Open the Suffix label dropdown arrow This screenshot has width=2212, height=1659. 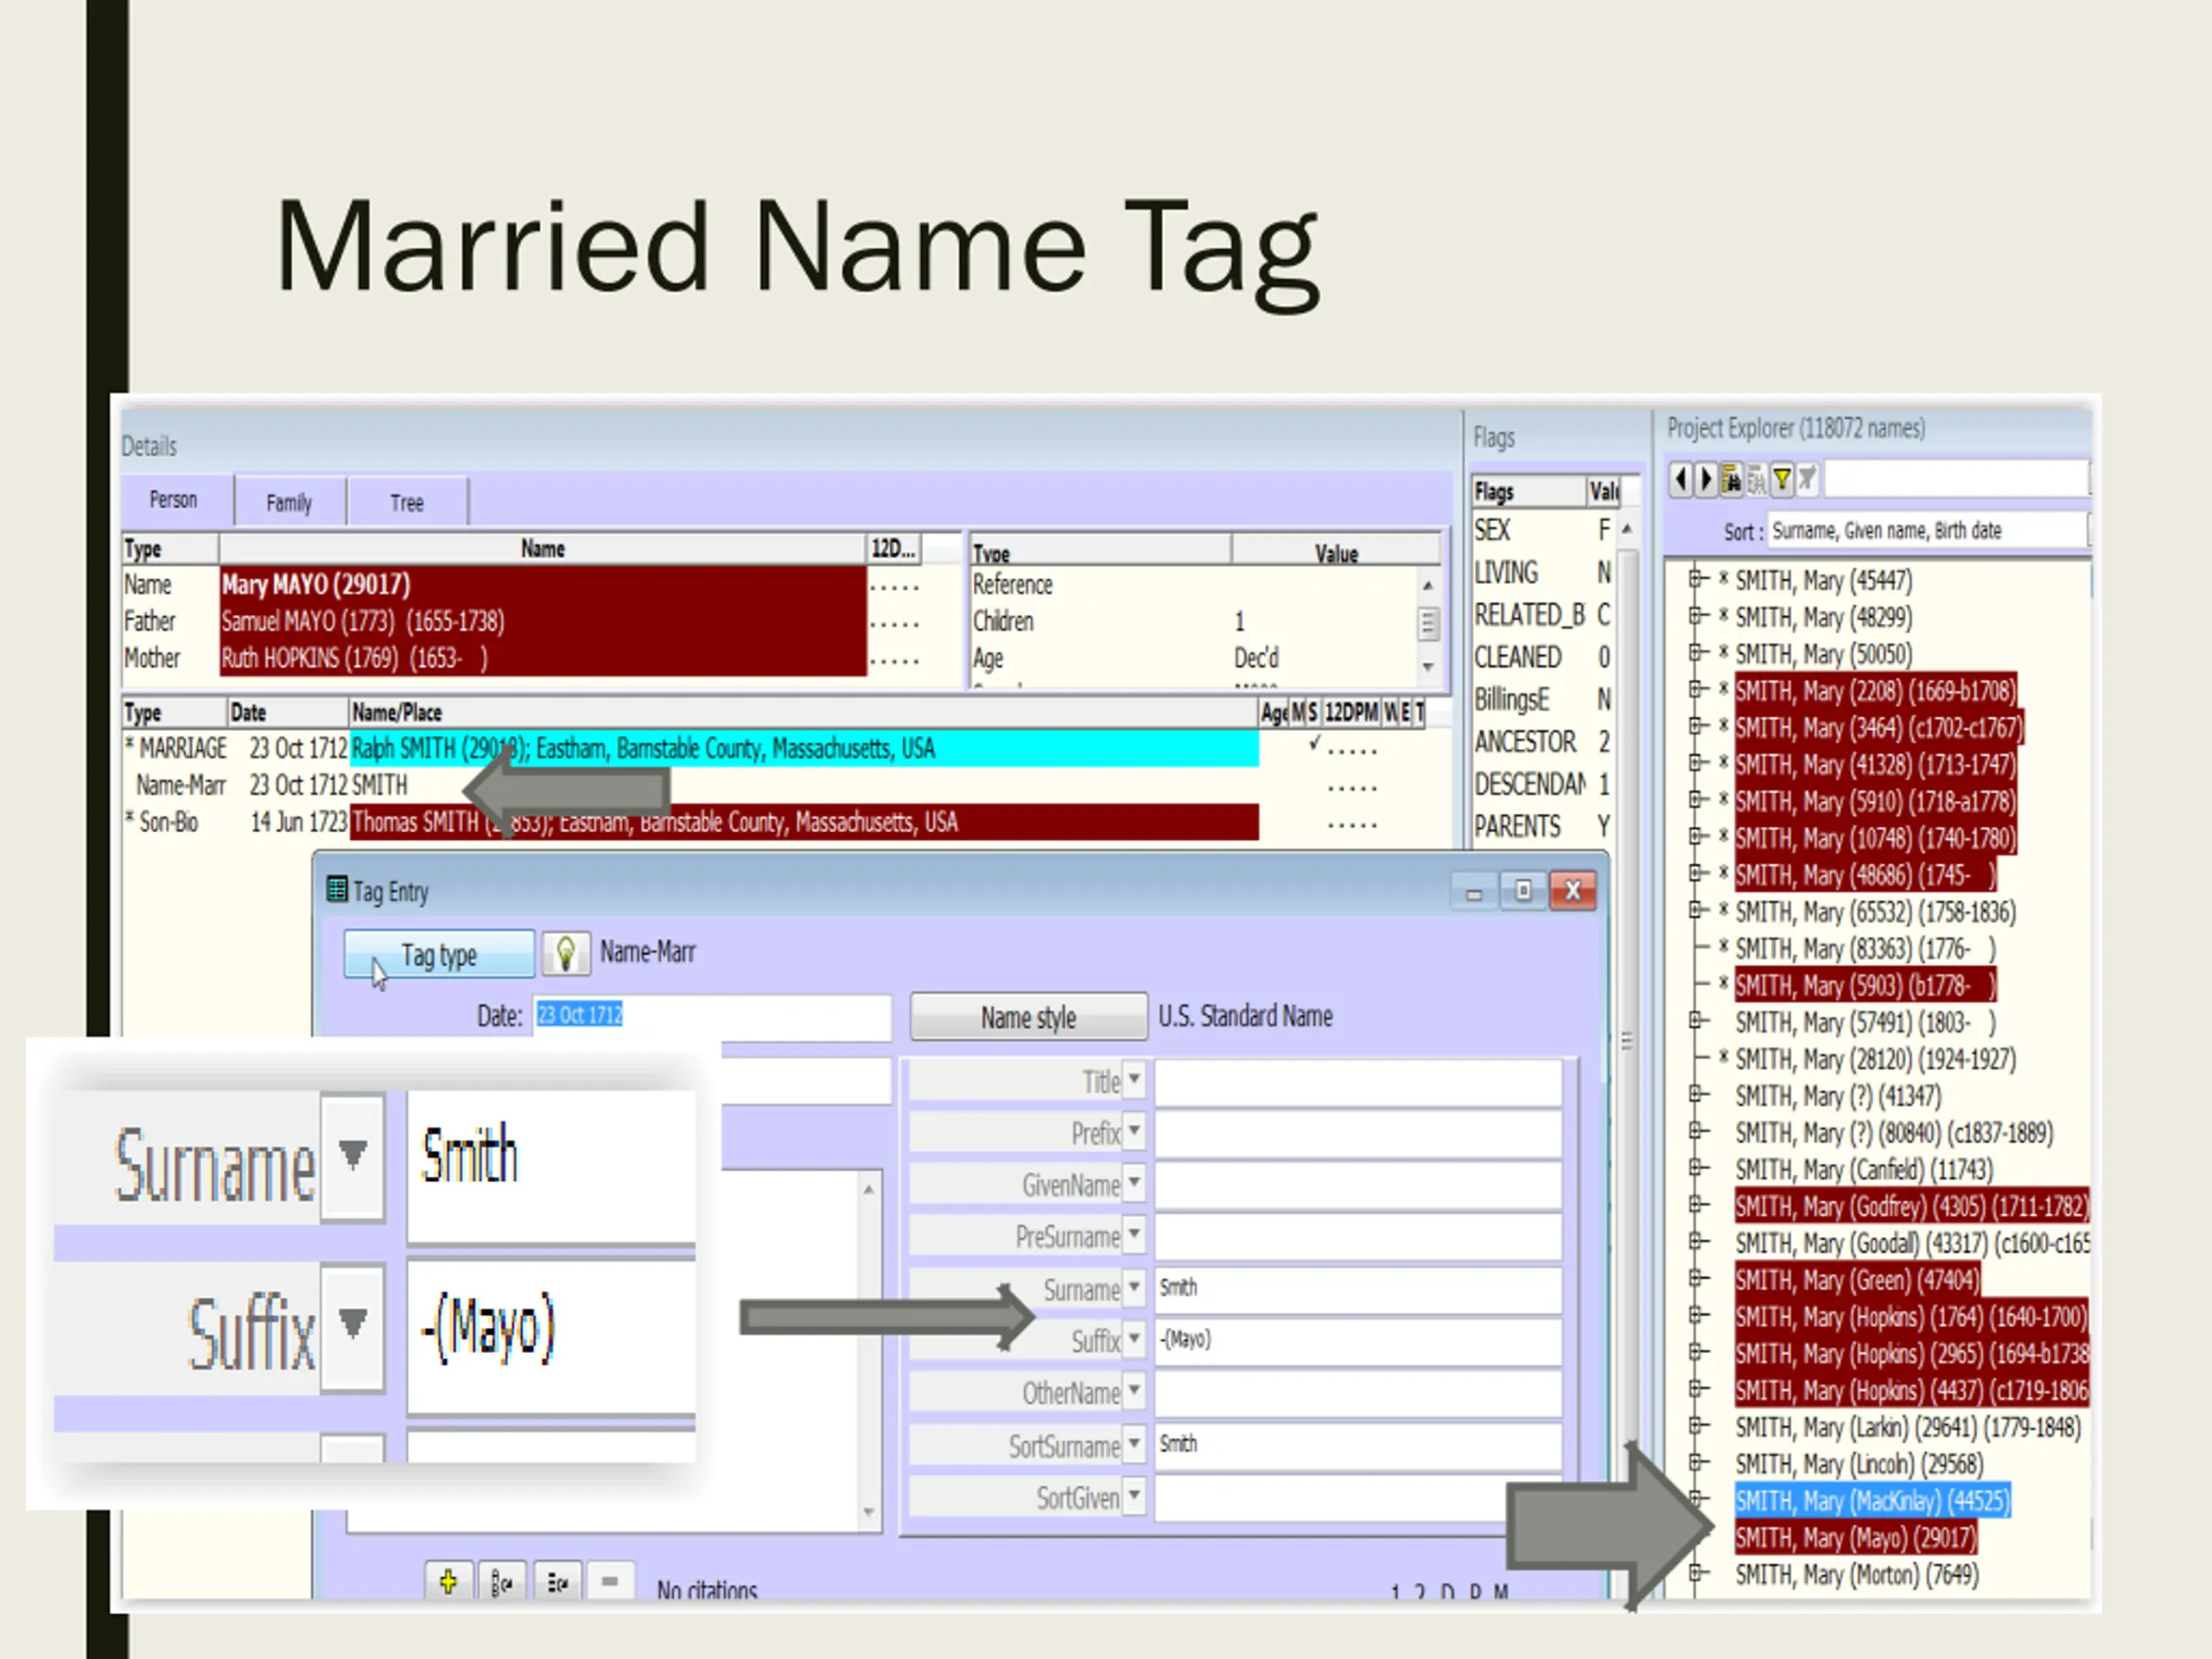(1134, 1338)
